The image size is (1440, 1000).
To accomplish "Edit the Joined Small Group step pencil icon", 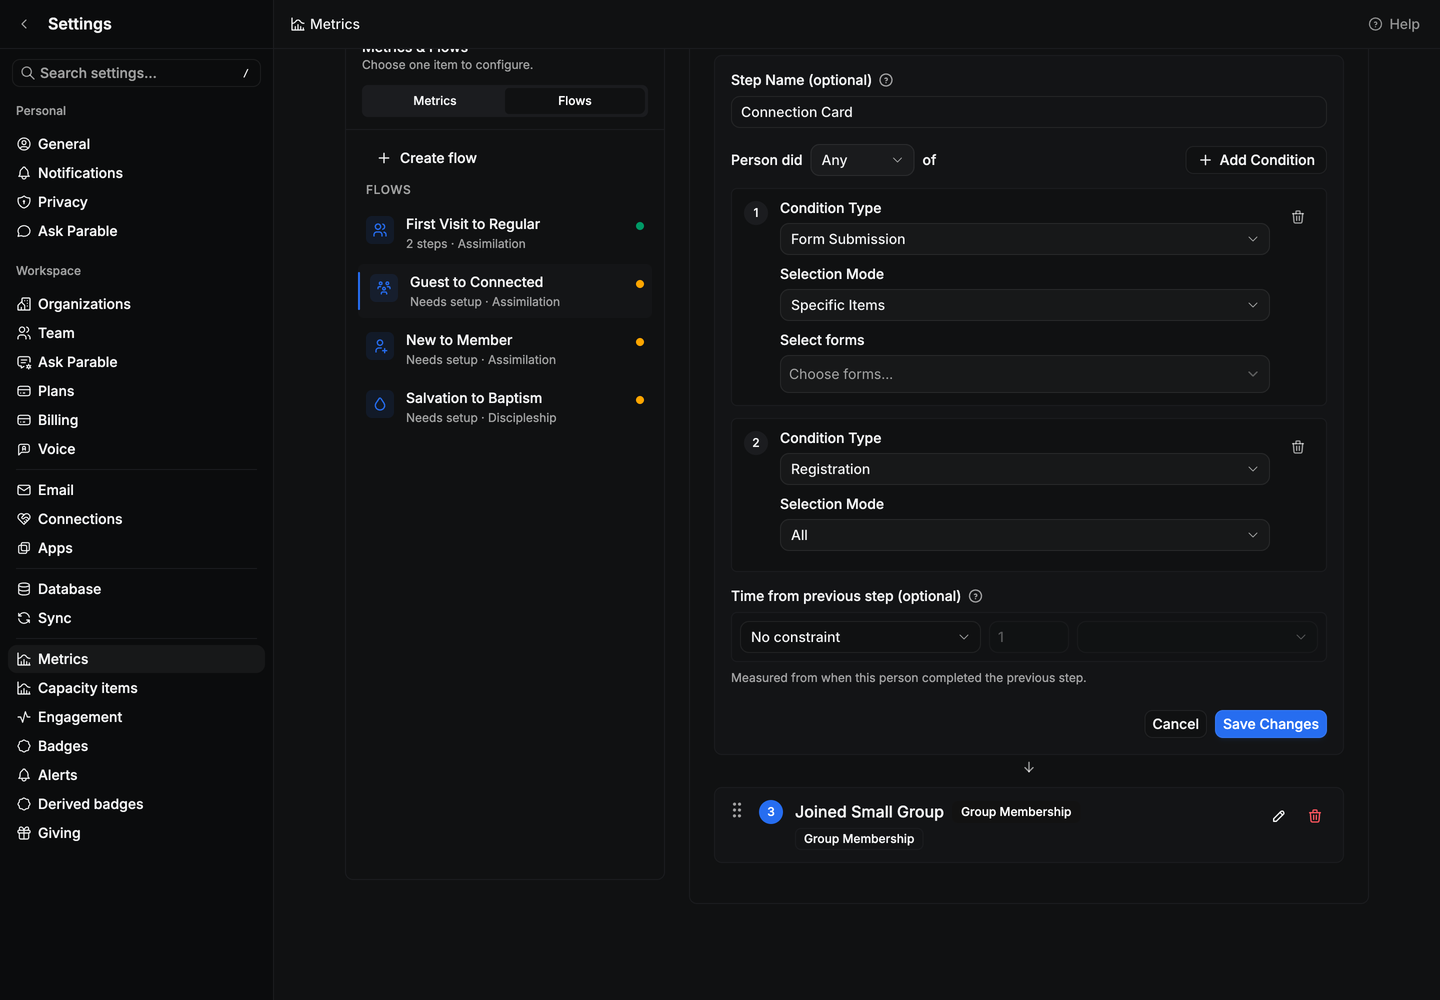I will 1279,816.
